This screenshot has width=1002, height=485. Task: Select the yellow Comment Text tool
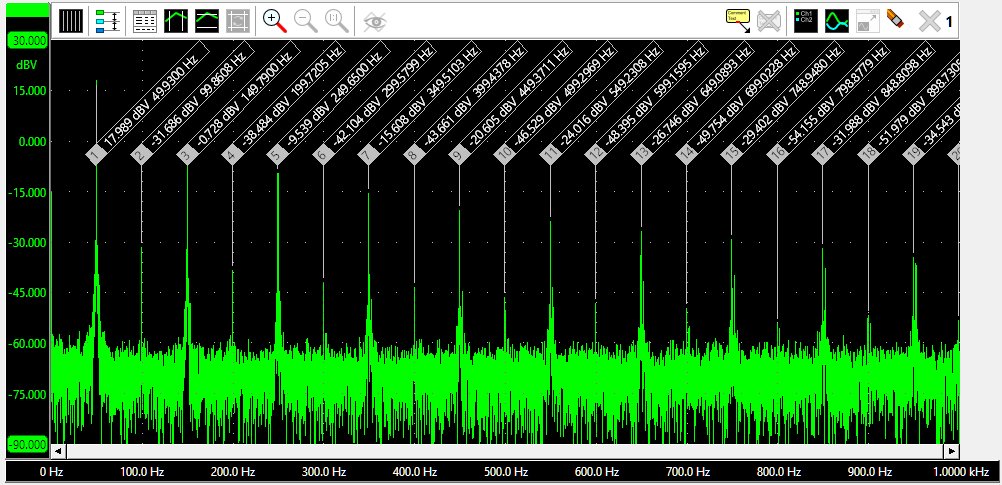pyautogui.click(x=739, y=20)
